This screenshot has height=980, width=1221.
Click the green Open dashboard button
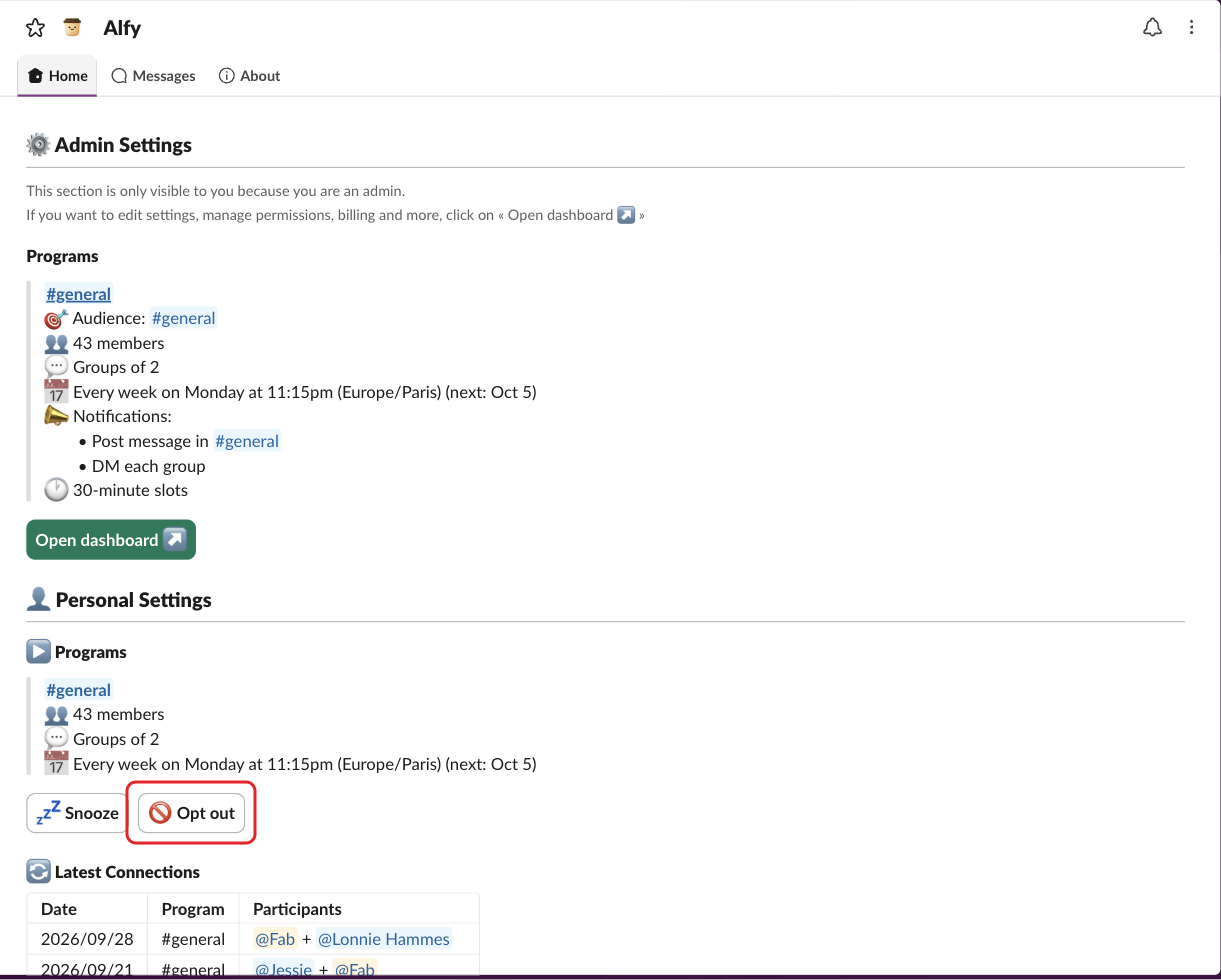tap(111, 540)
